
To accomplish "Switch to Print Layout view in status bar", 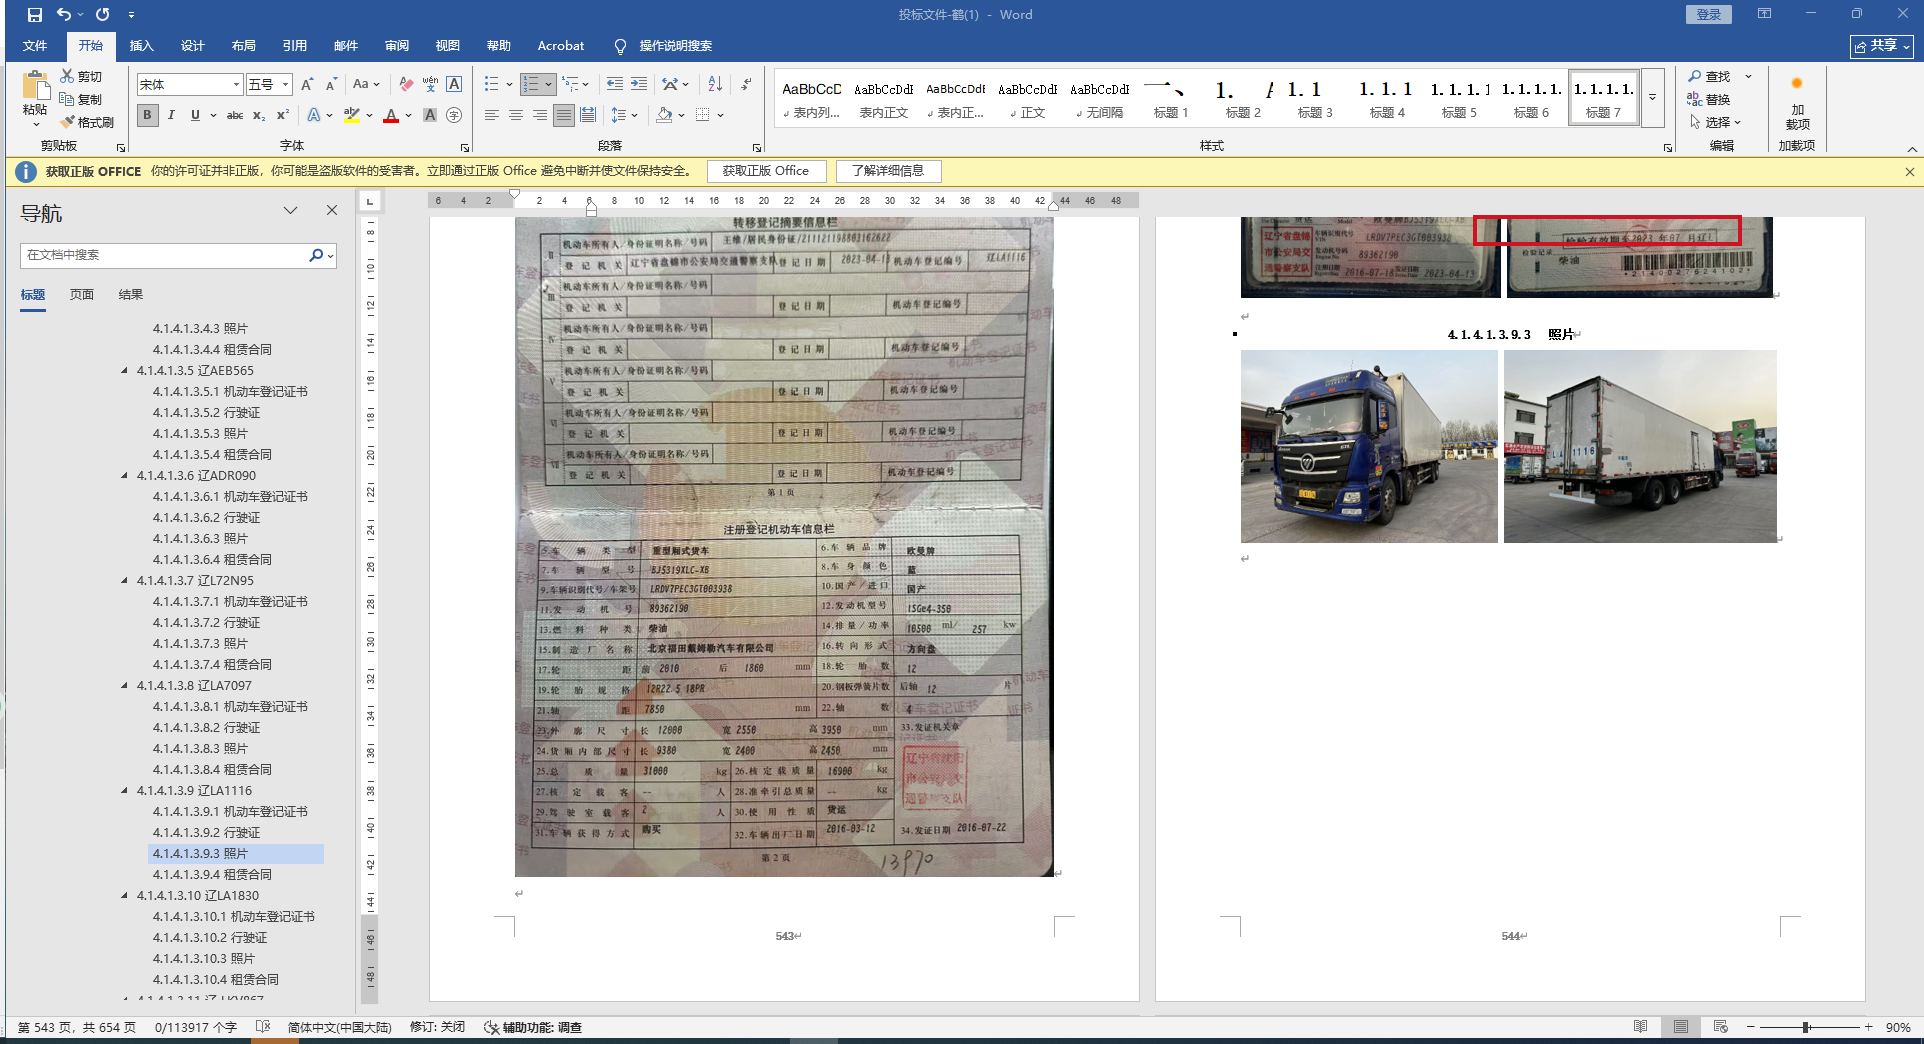I will pyautogui.click(x=1681, y=1027).
